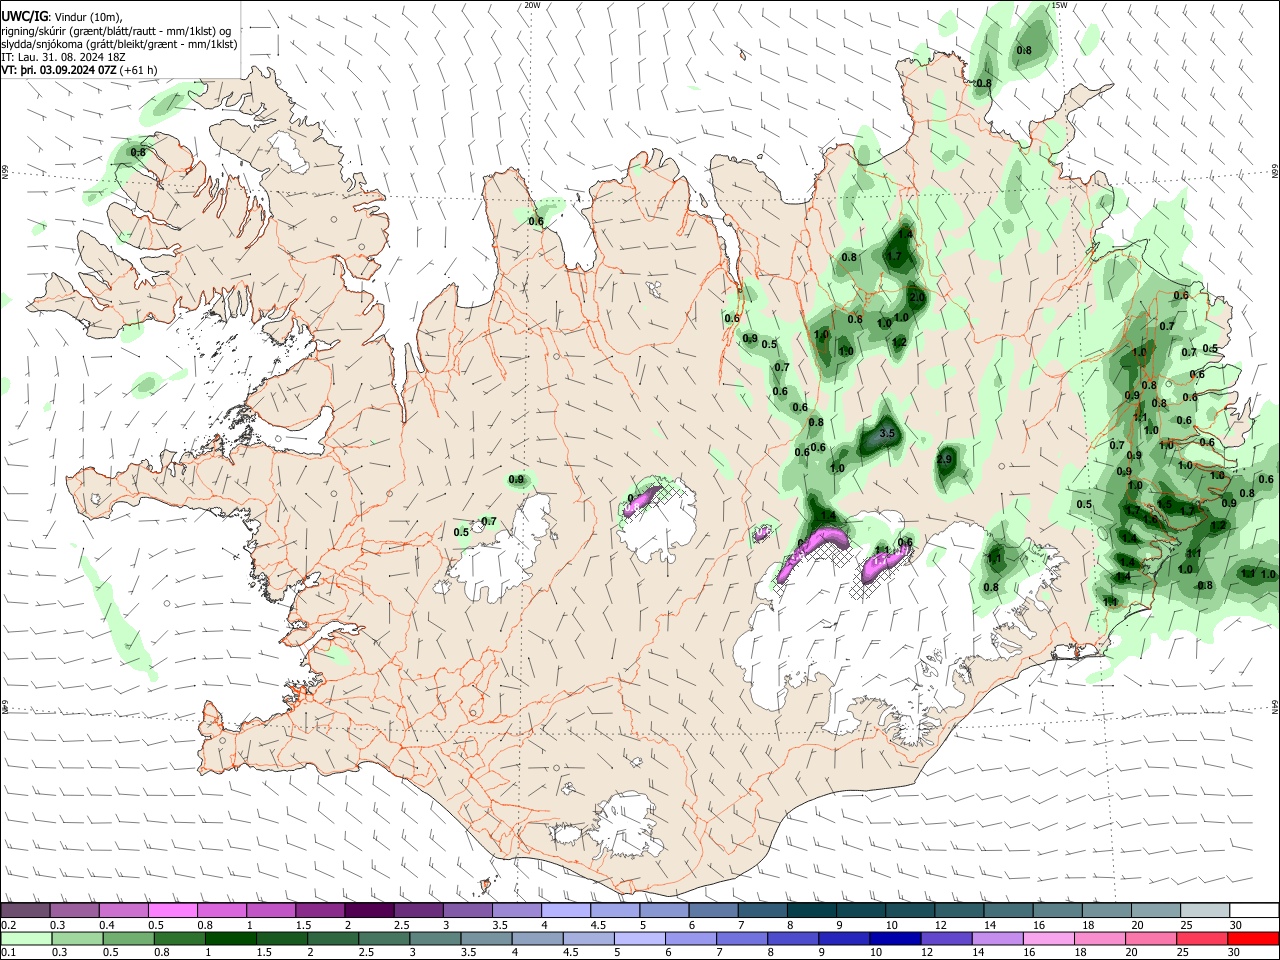The height and width of the screenshot is (960, 1280).
Task: Select bottom legend row swatch between 25 and 30
Action: [x=1202, y=938]
